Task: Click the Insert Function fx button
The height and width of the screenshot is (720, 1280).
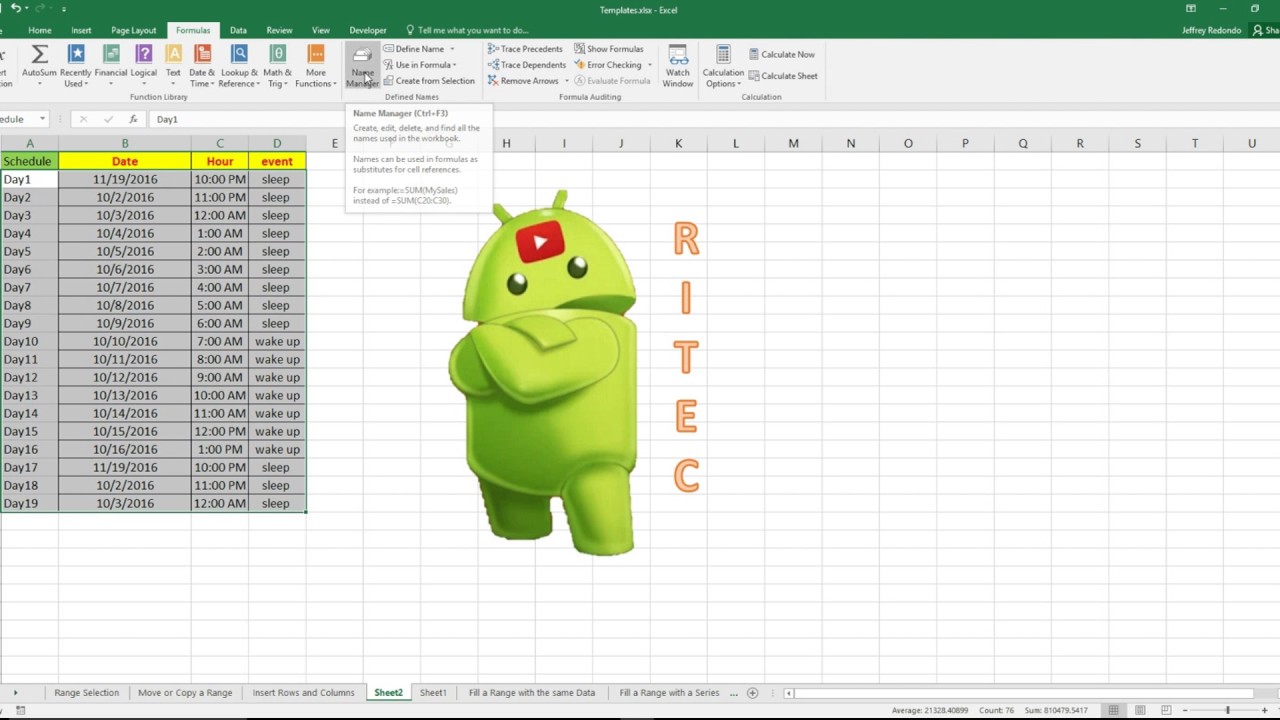Action: pos(133,119)
